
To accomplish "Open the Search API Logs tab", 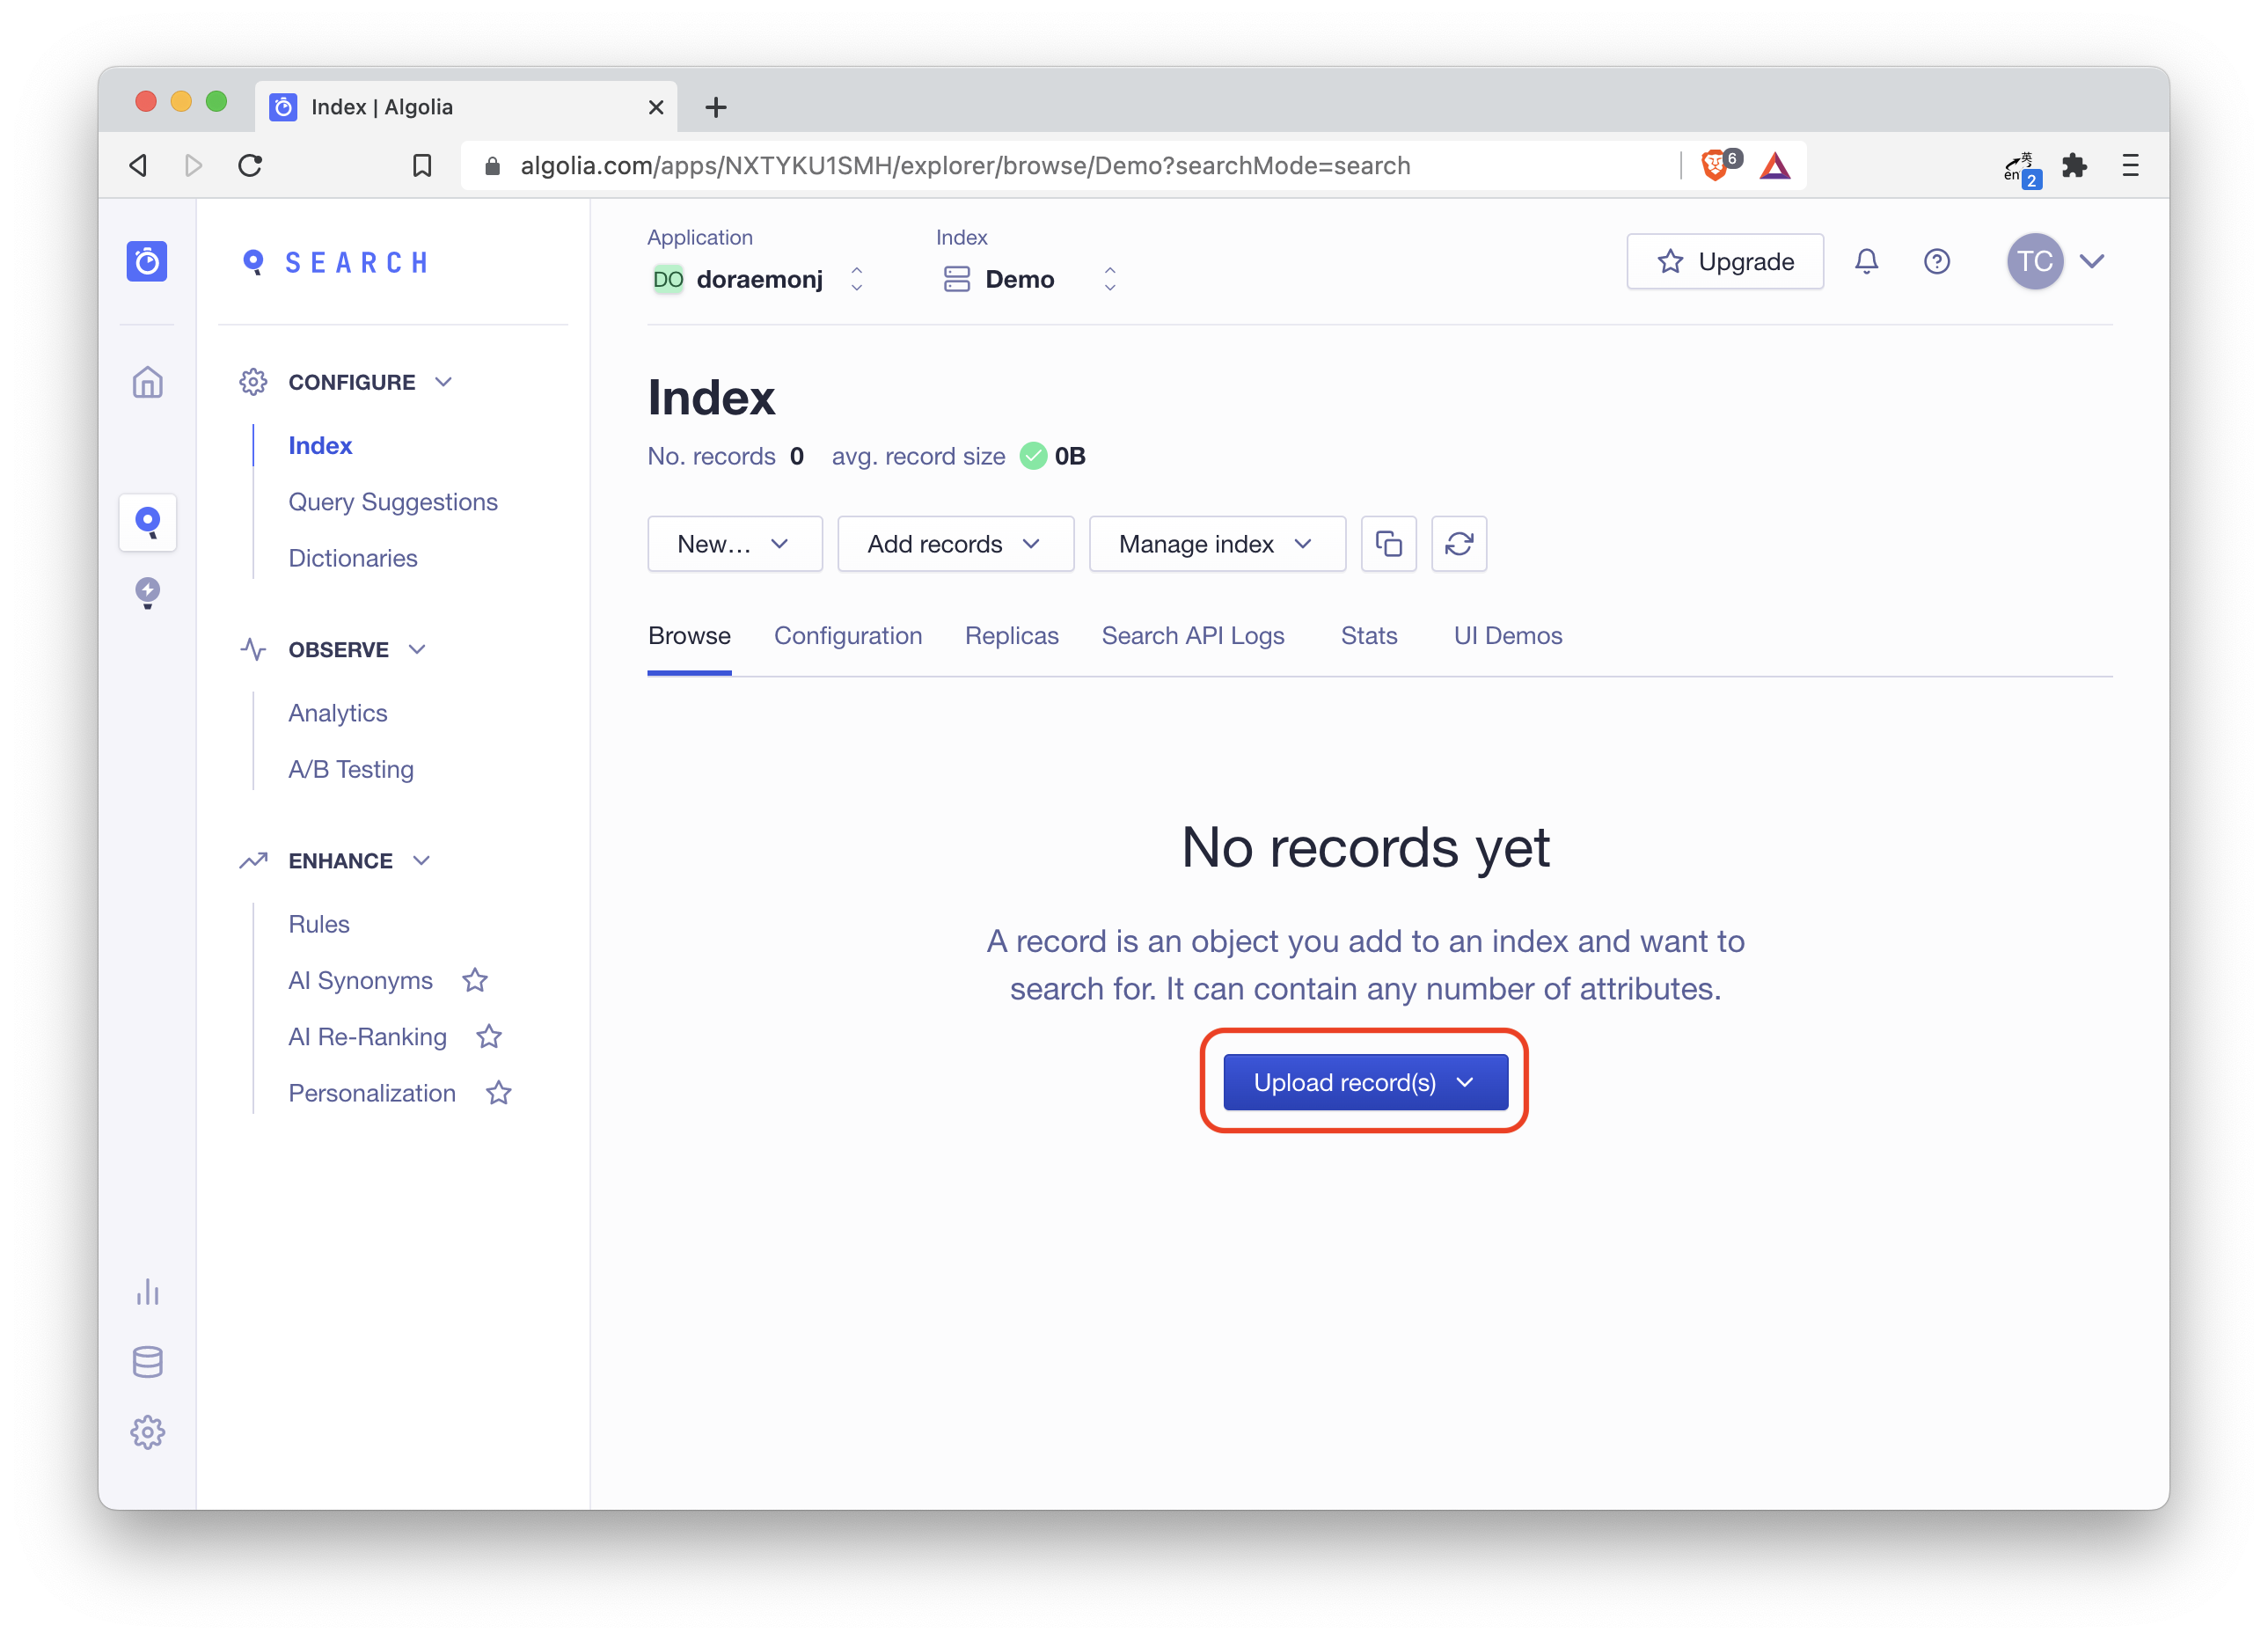I will [x=1193, y=635].
